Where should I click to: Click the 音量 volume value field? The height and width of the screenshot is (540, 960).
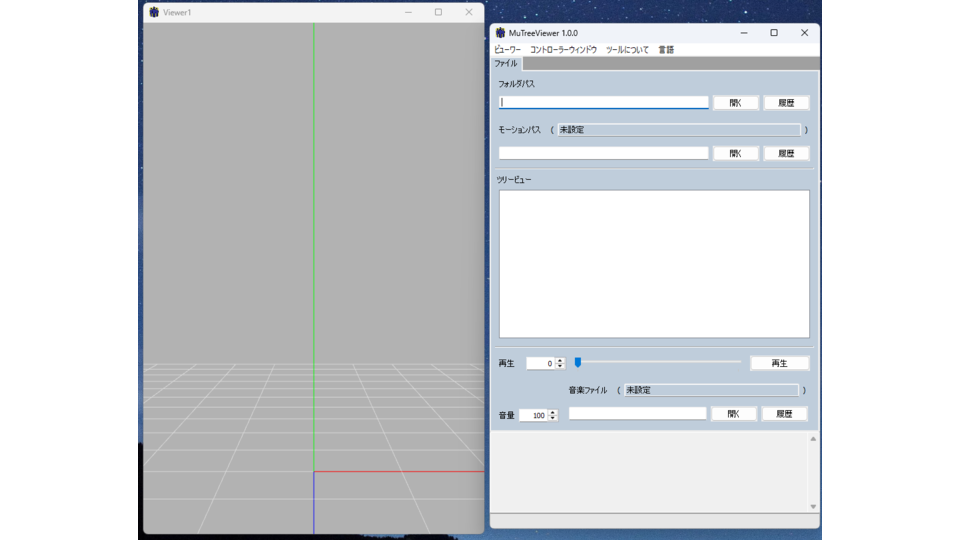tap(533, 415)
